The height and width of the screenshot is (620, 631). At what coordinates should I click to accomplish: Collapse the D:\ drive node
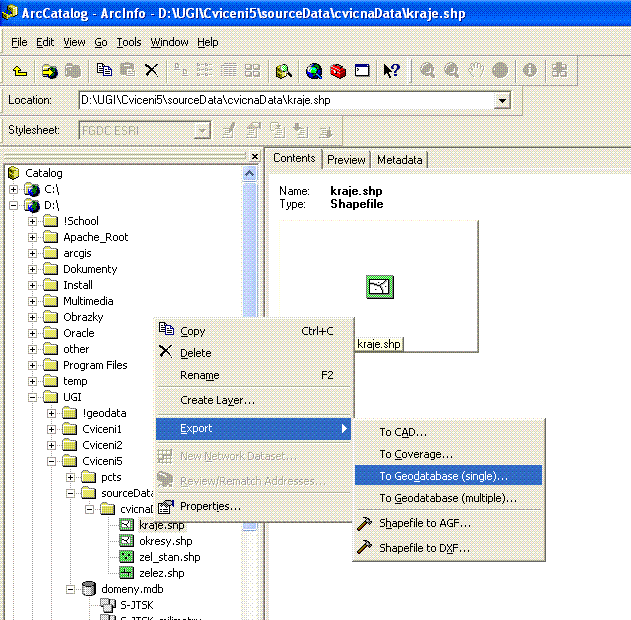click(x=13, y=205)
